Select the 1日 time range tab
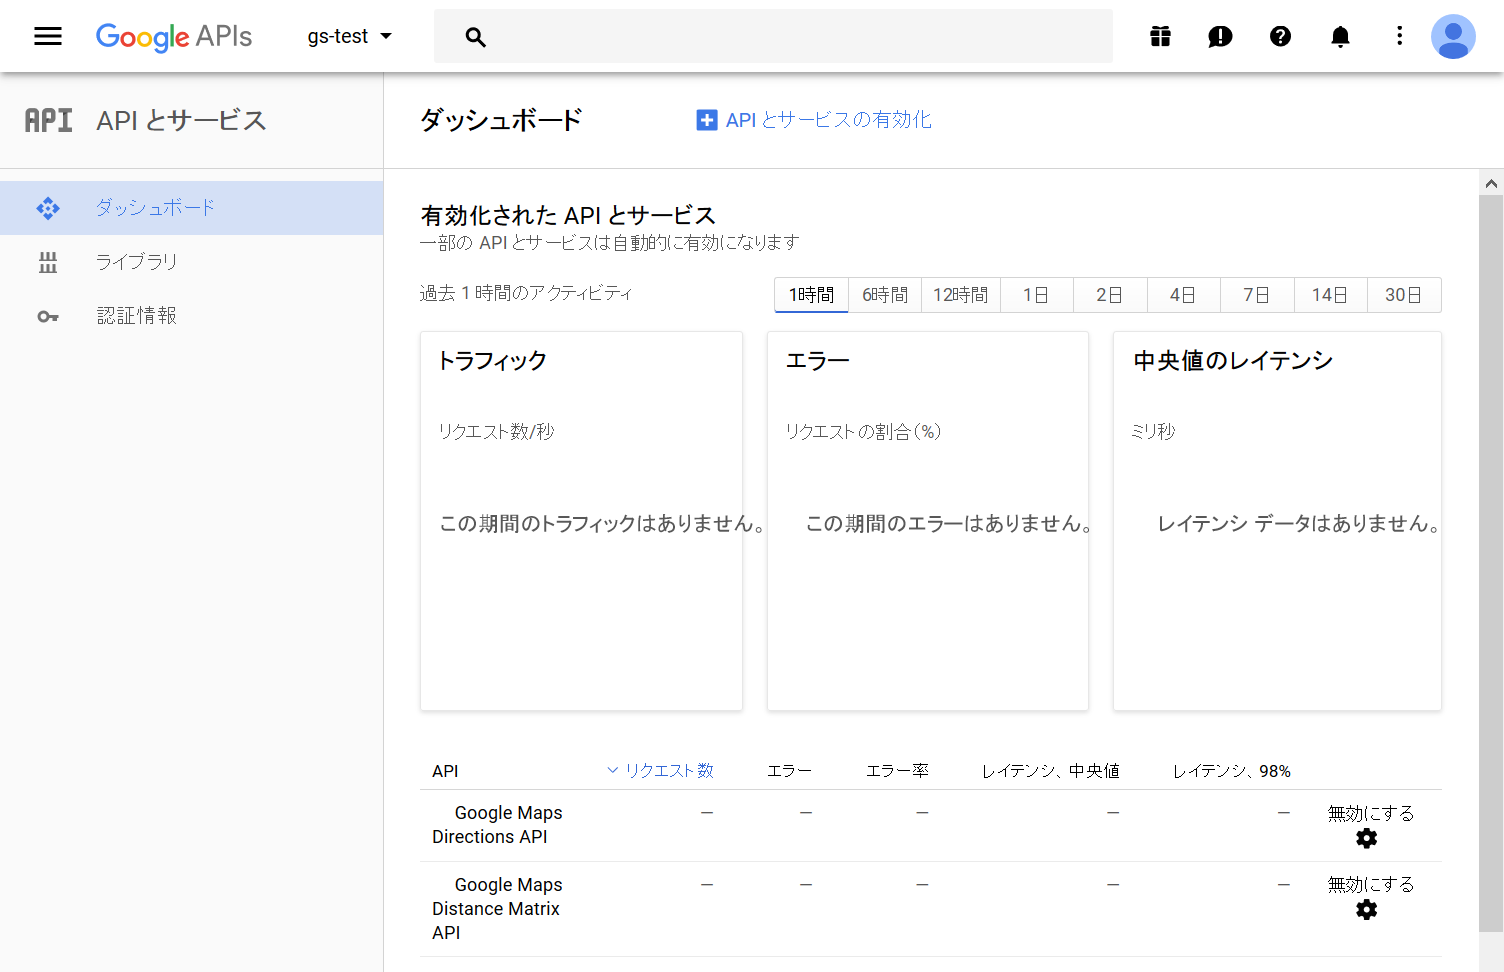Viewport: 1504px width, 972px height. pos(1036,295)
